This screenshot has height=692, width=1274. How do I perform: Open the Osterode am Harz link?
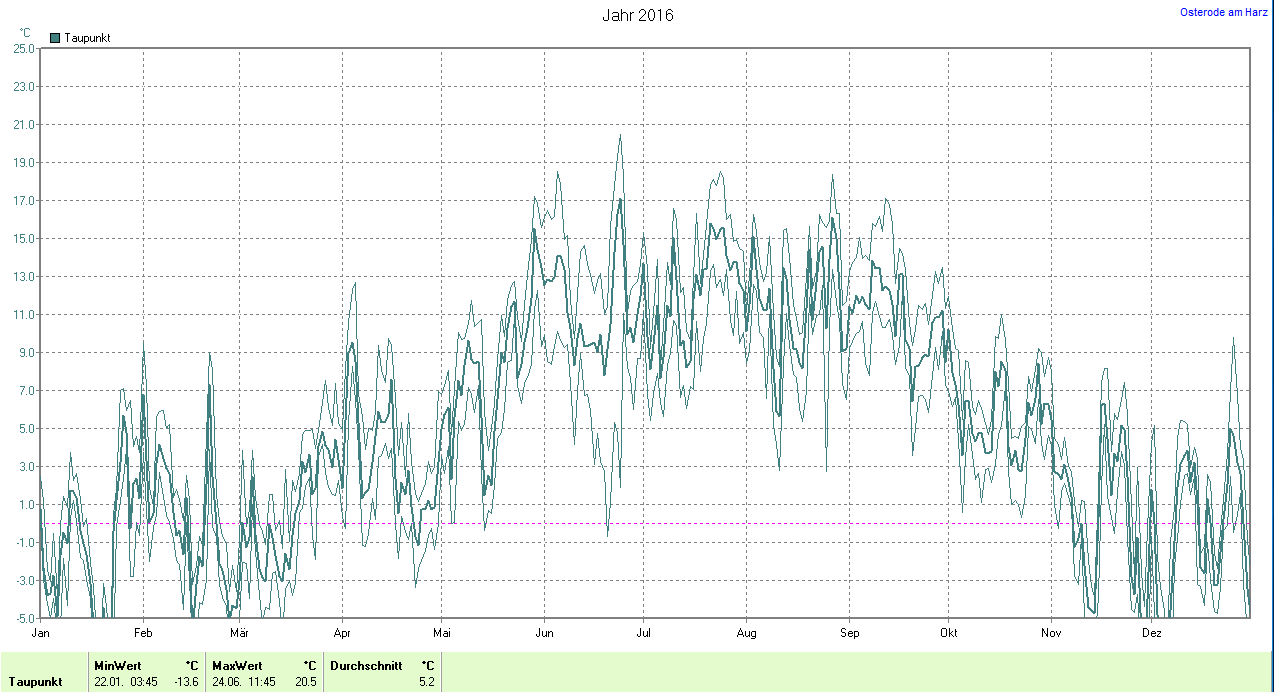pos(1224,12)
